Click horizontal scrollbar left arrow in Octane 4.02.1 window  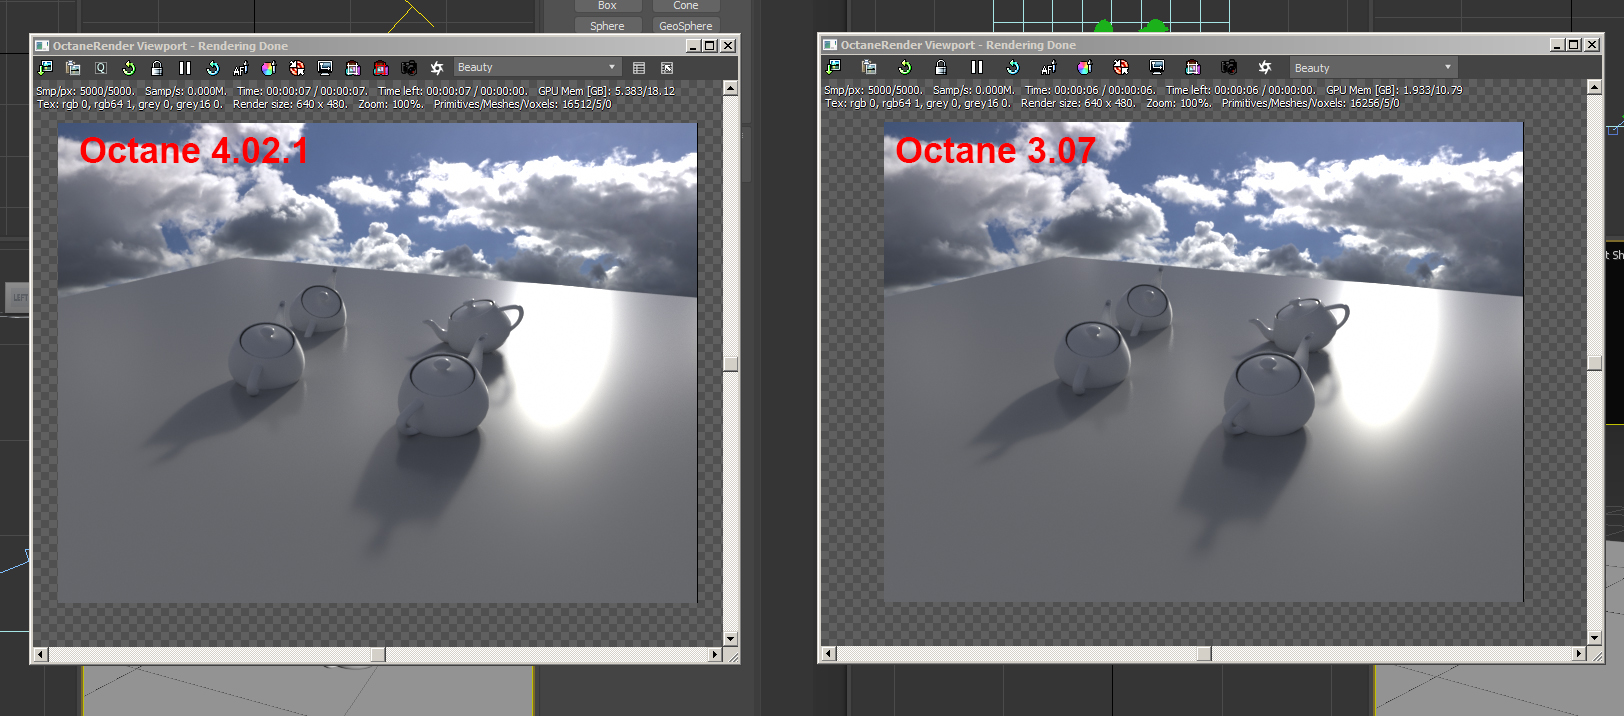tap(40, 655)
